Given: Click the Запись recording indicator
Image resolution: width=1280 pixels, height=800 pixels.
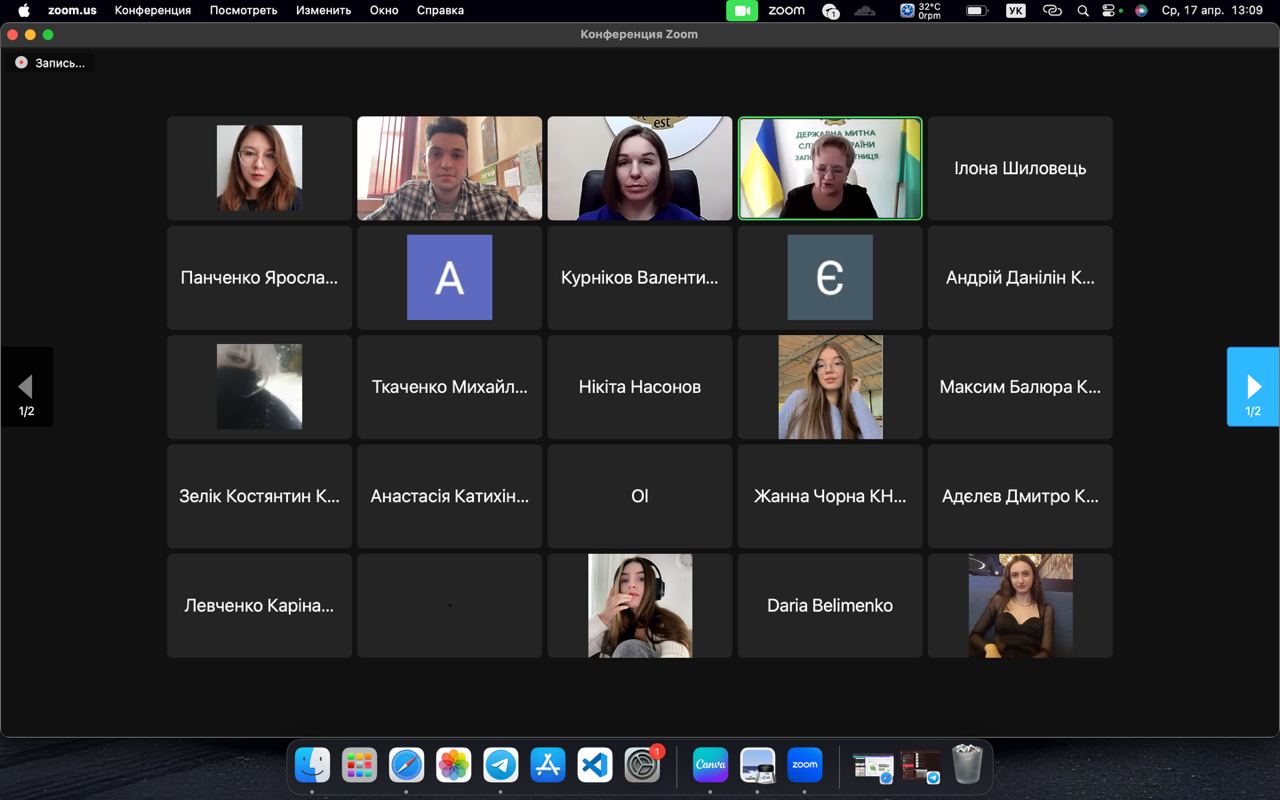Looking at the screenshot, I should point(50,63).
